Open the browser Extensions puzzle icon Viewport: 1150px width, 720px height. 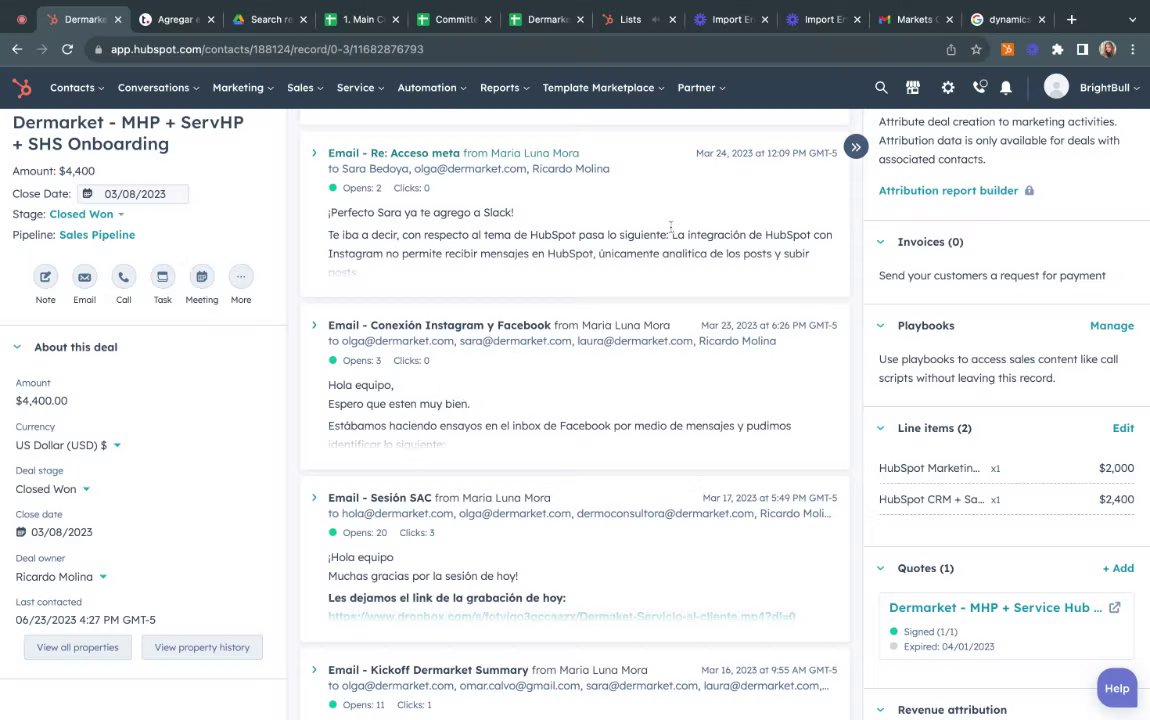click(x=1057, y=49)
